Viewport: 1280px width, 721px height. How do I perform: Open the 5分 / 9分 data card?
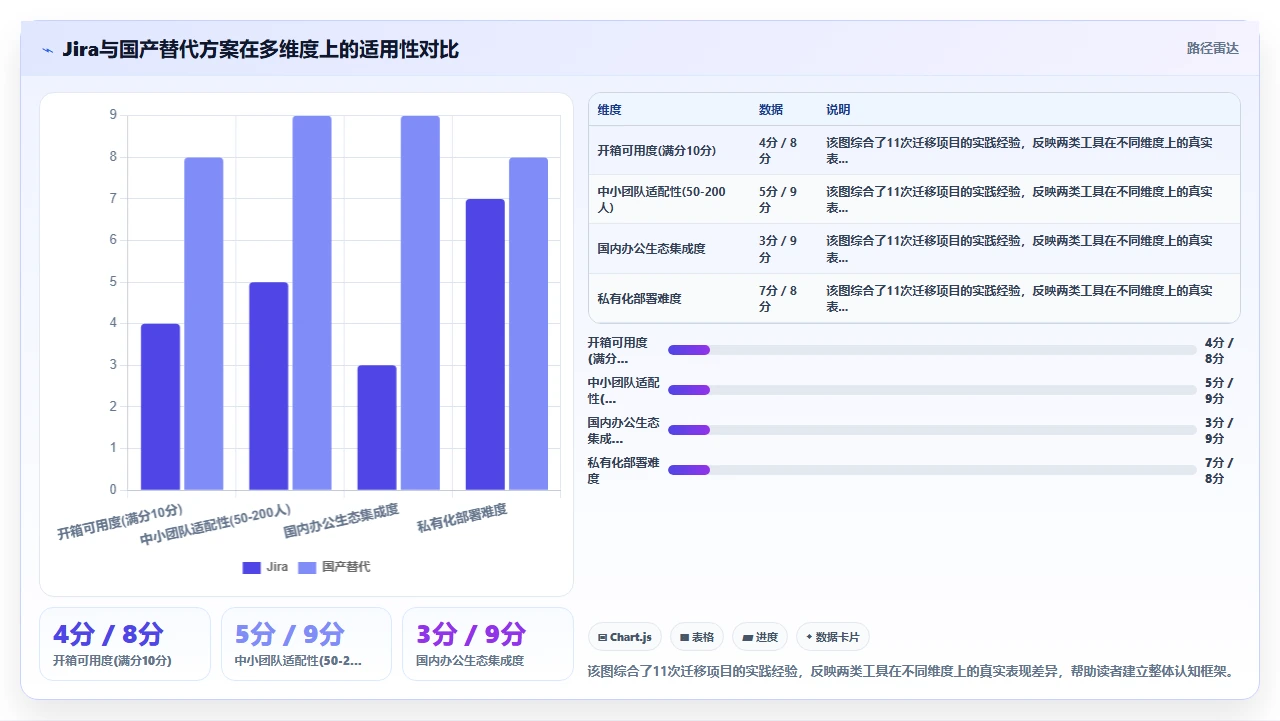click(306, 644)
